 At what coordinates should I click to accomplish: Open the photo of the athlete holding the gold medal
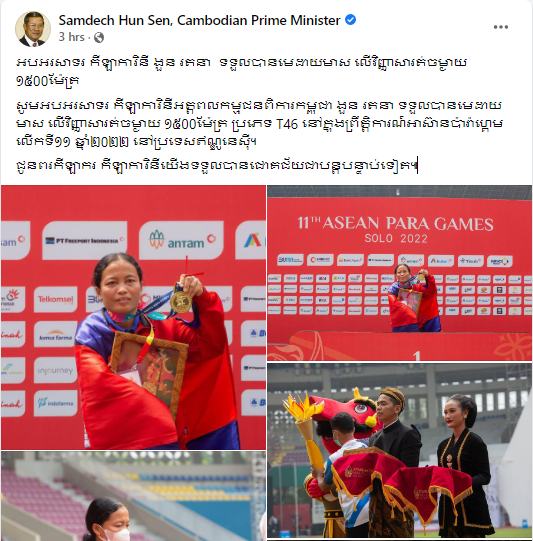pyautogui.click(x=134, y=317)
